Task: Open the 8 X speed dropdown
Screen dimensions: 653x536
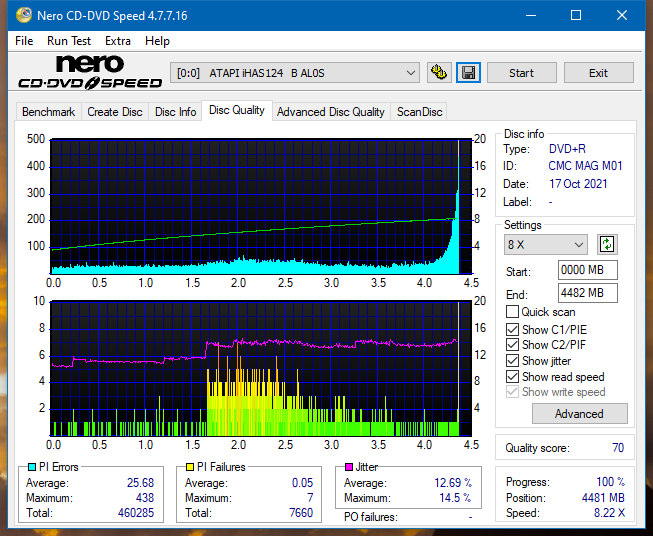Action: click(546, 244)
